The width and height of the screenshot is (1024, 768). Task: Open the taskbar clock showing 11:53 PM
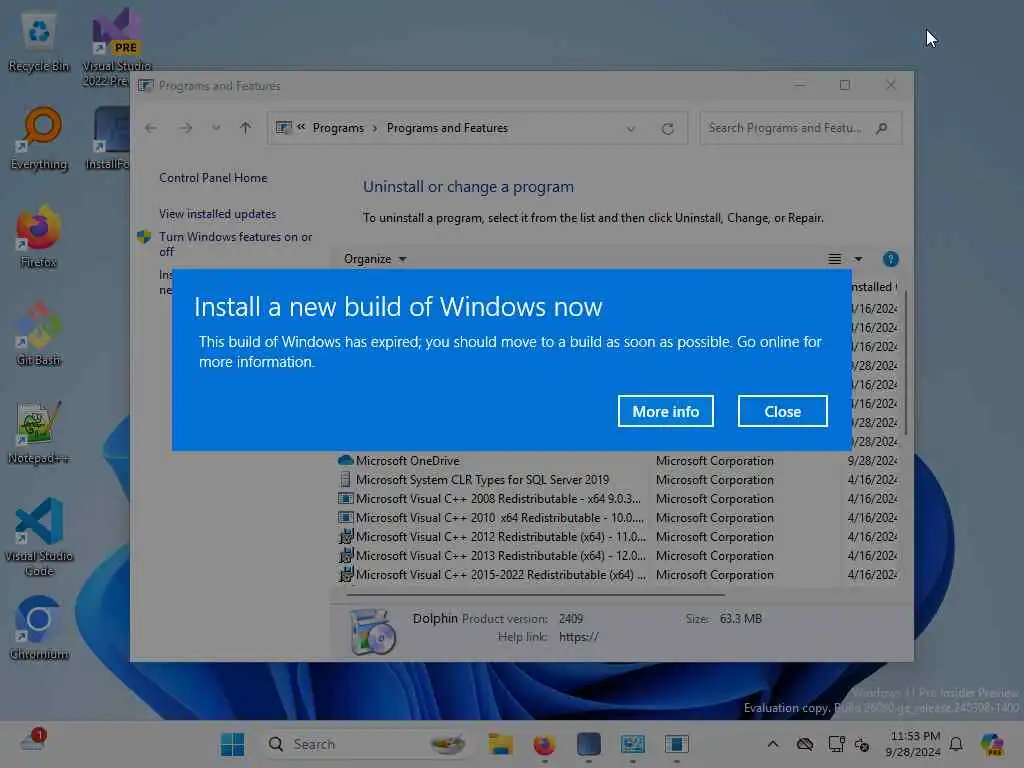click(915, 744)
